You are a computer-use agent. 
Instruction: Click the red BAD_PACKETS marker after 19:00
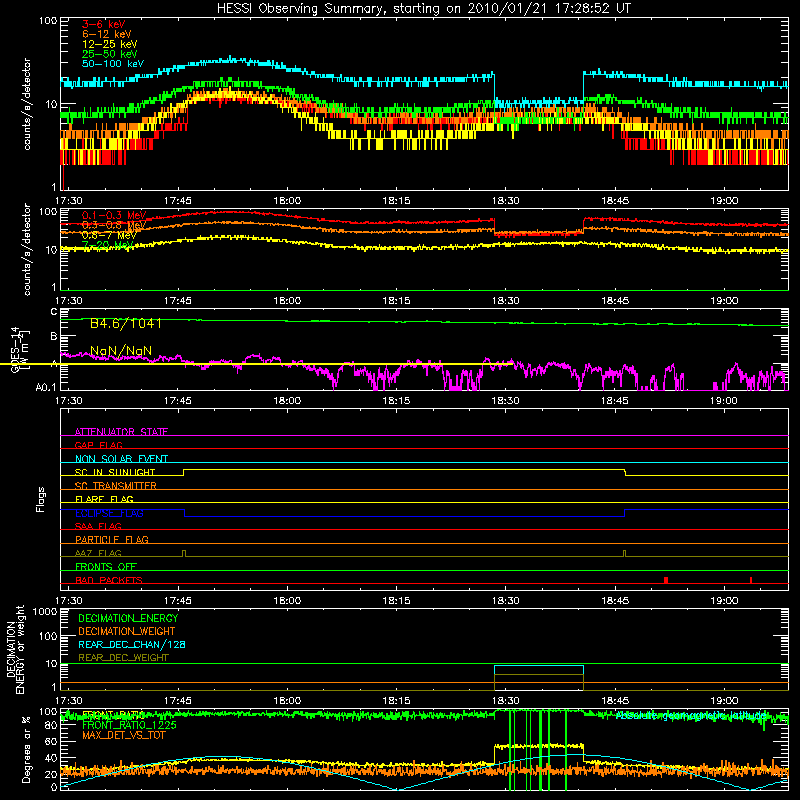(751, 580)
